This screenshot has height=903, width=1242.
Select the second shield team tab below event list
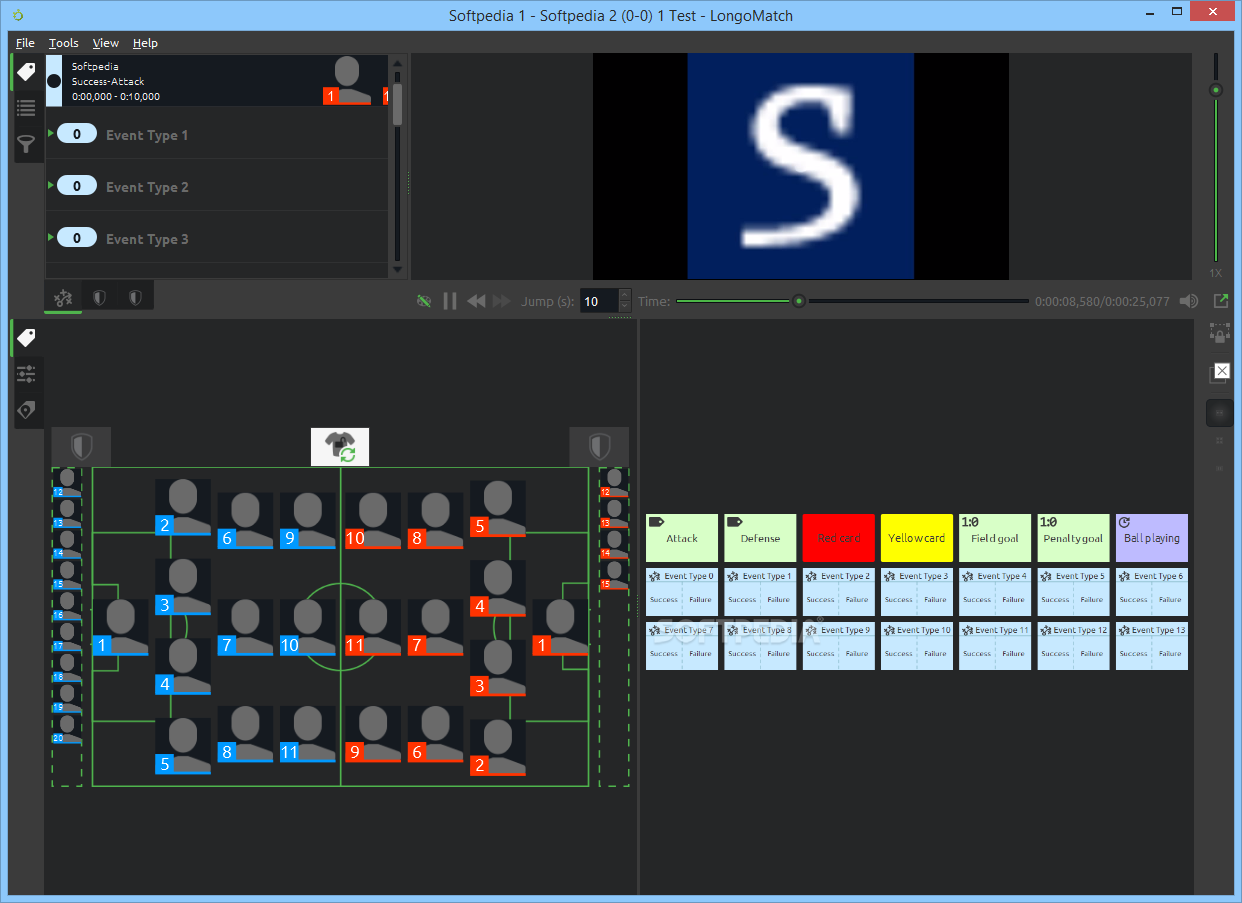coord(135,297)
